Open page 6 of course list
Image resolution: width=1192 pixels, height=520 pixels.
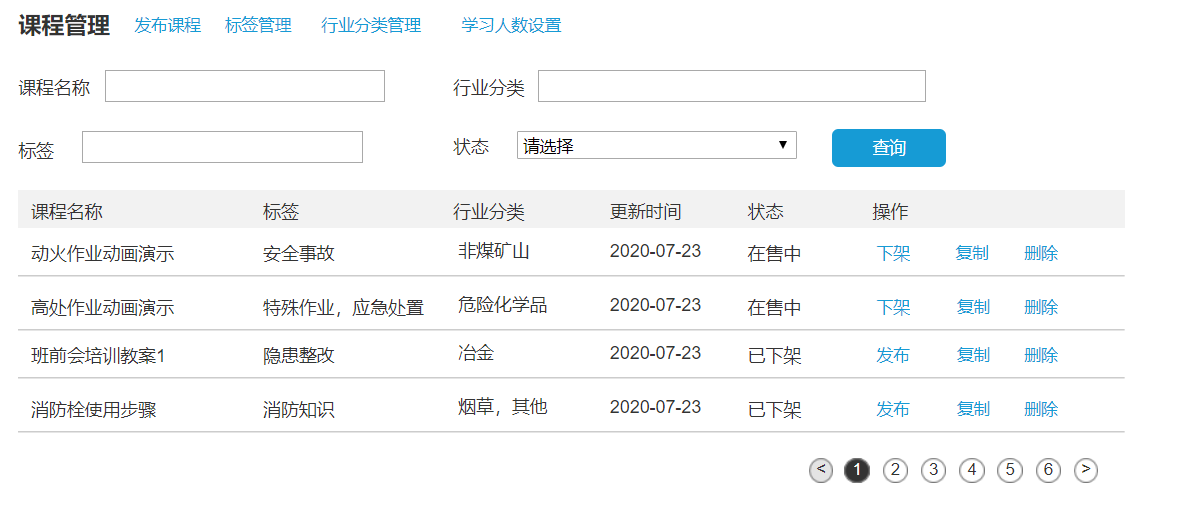coord(1048,470)
